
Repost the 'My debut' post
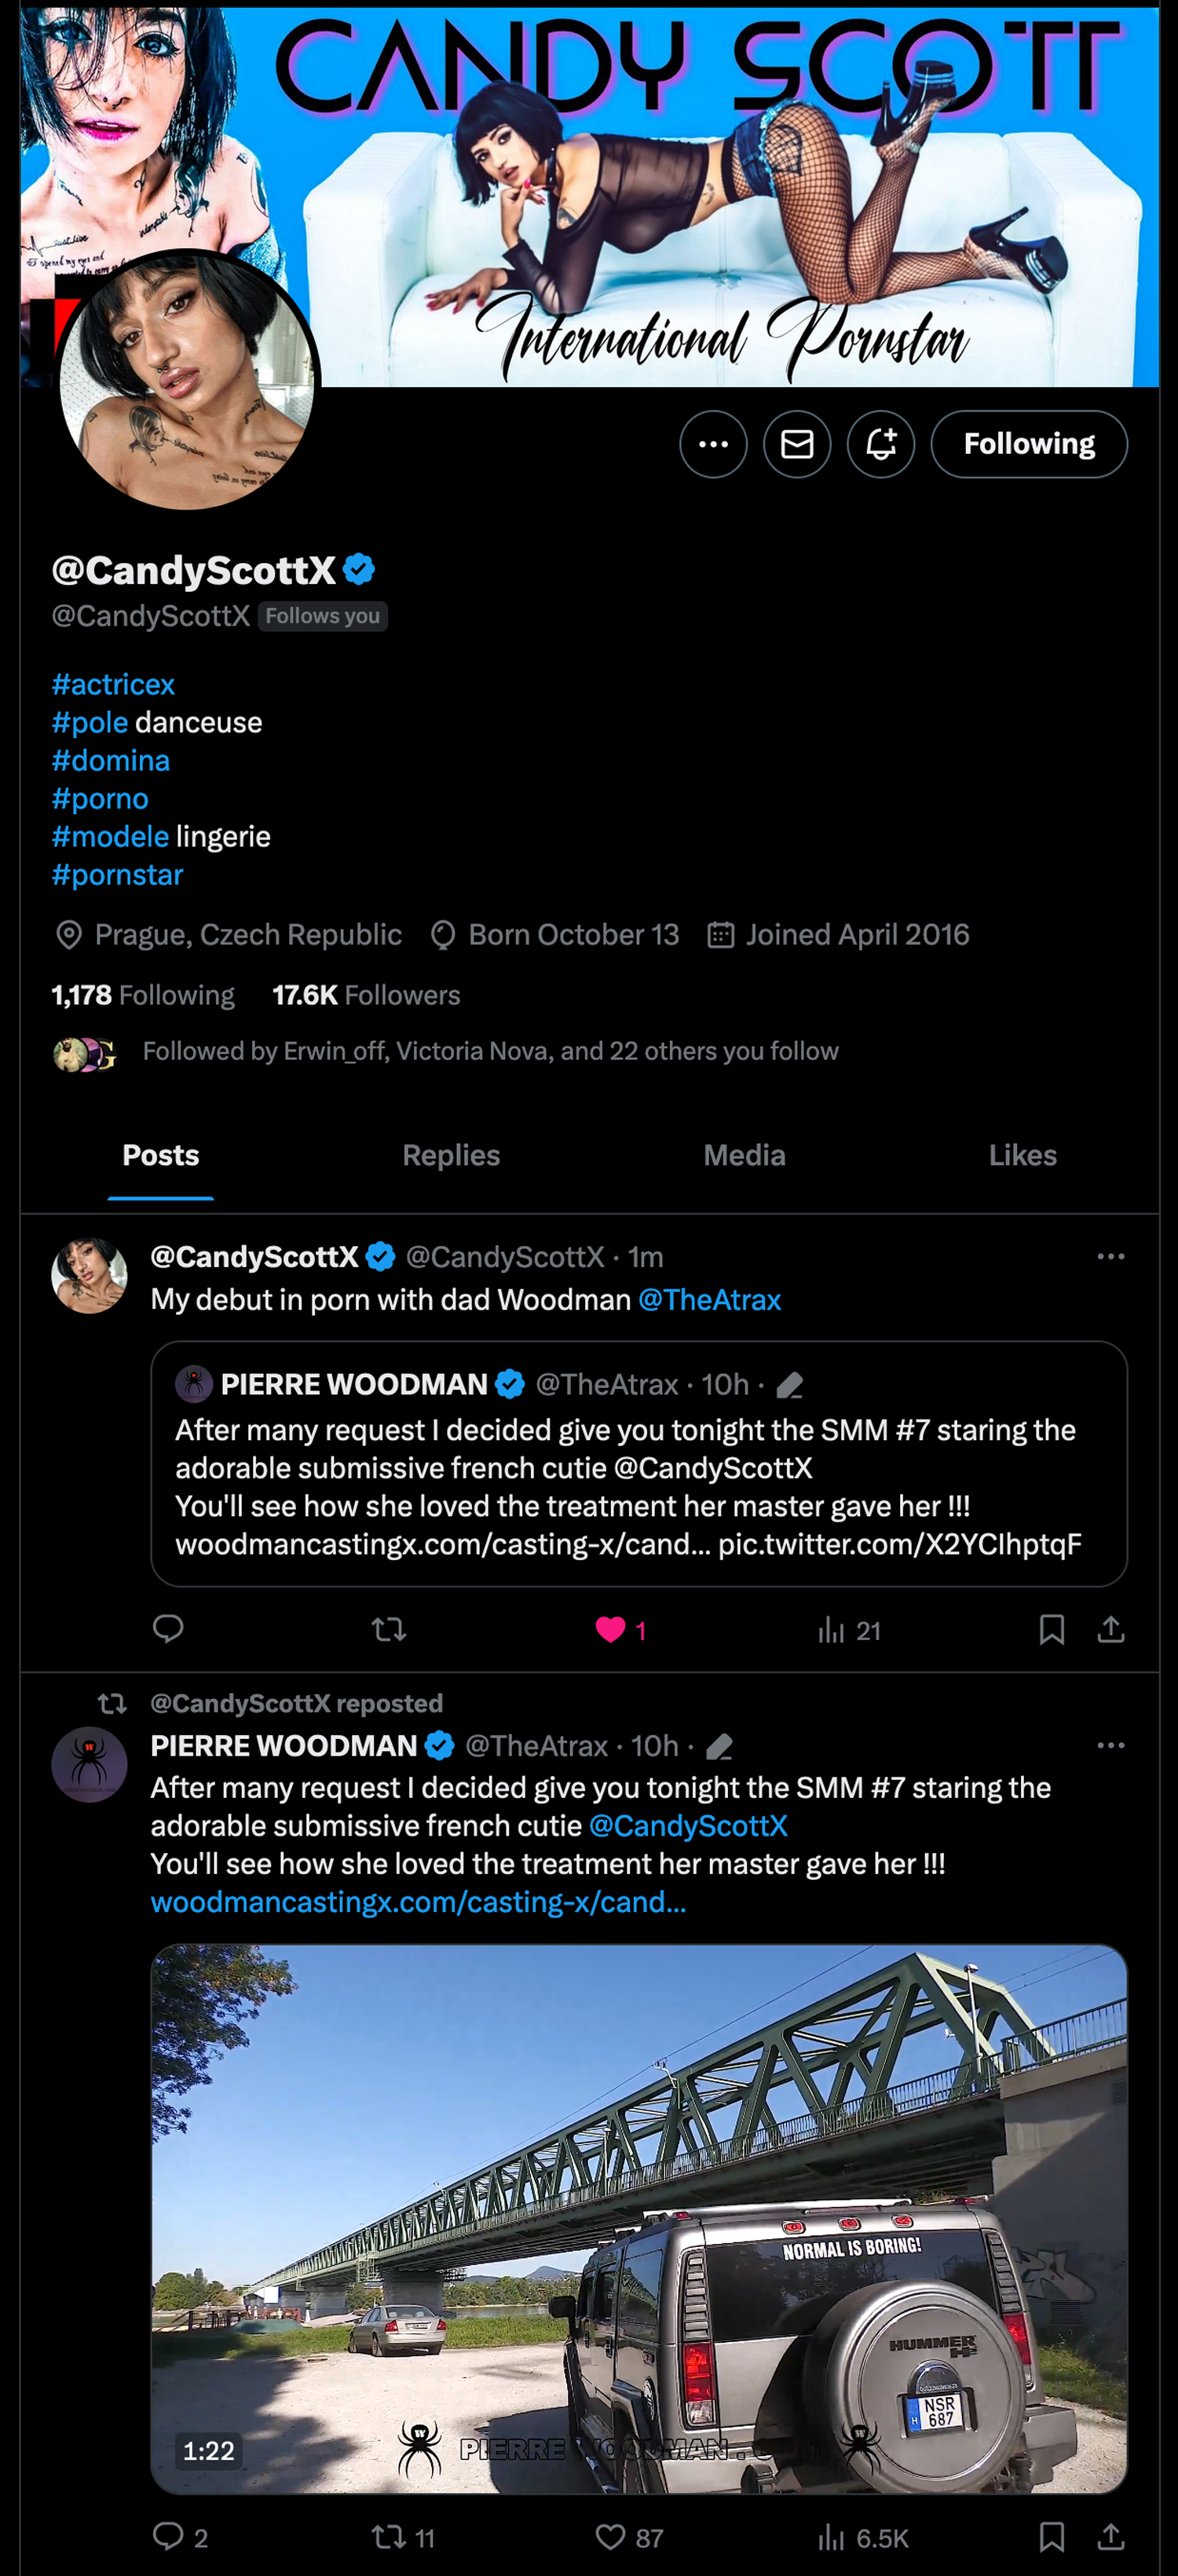pyautogui.click(x=388, y=1630)
